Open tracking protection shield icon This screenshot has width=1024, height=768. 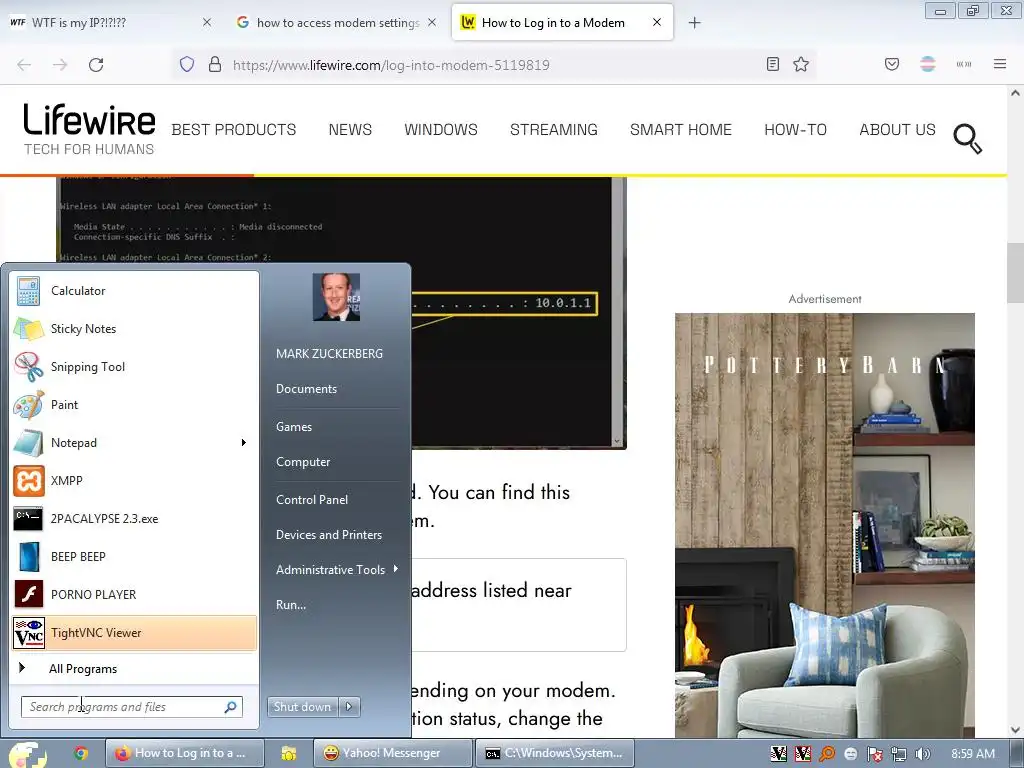(x=187, y=64)
